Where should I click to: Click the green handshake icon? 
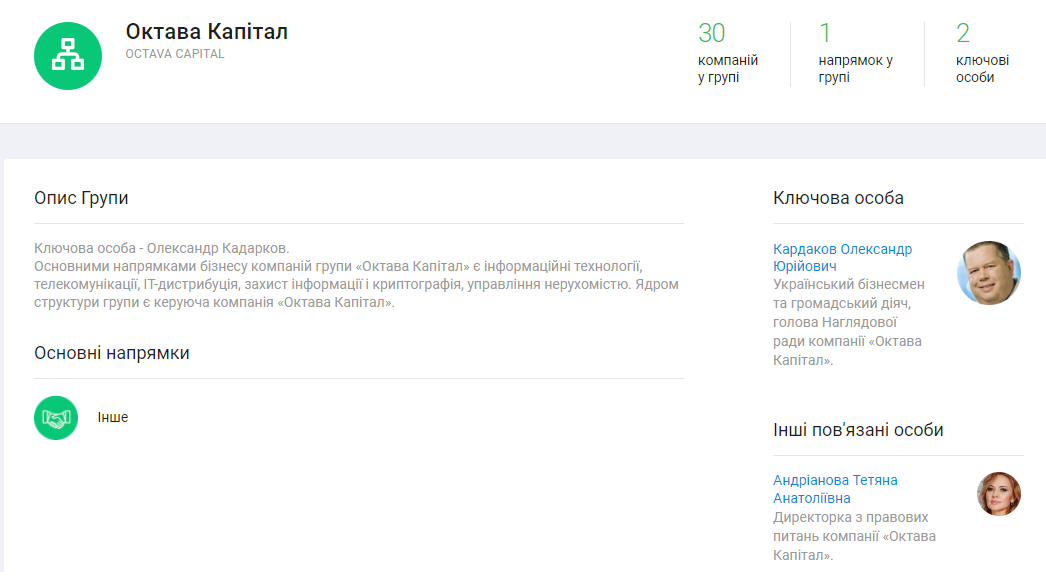pyautogui.click(x=56, y=418)
